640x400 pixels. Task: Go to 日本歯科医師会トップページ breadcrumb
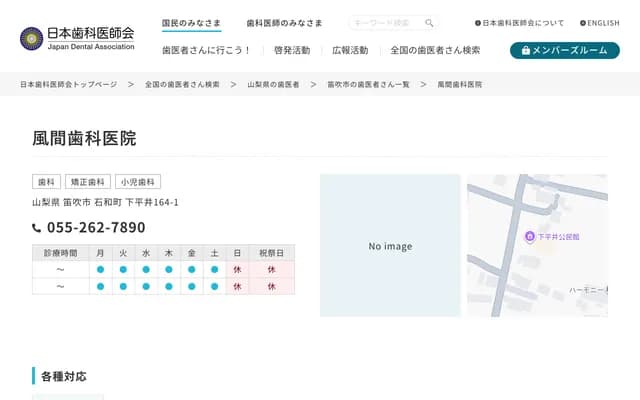[x=69, y=85]
